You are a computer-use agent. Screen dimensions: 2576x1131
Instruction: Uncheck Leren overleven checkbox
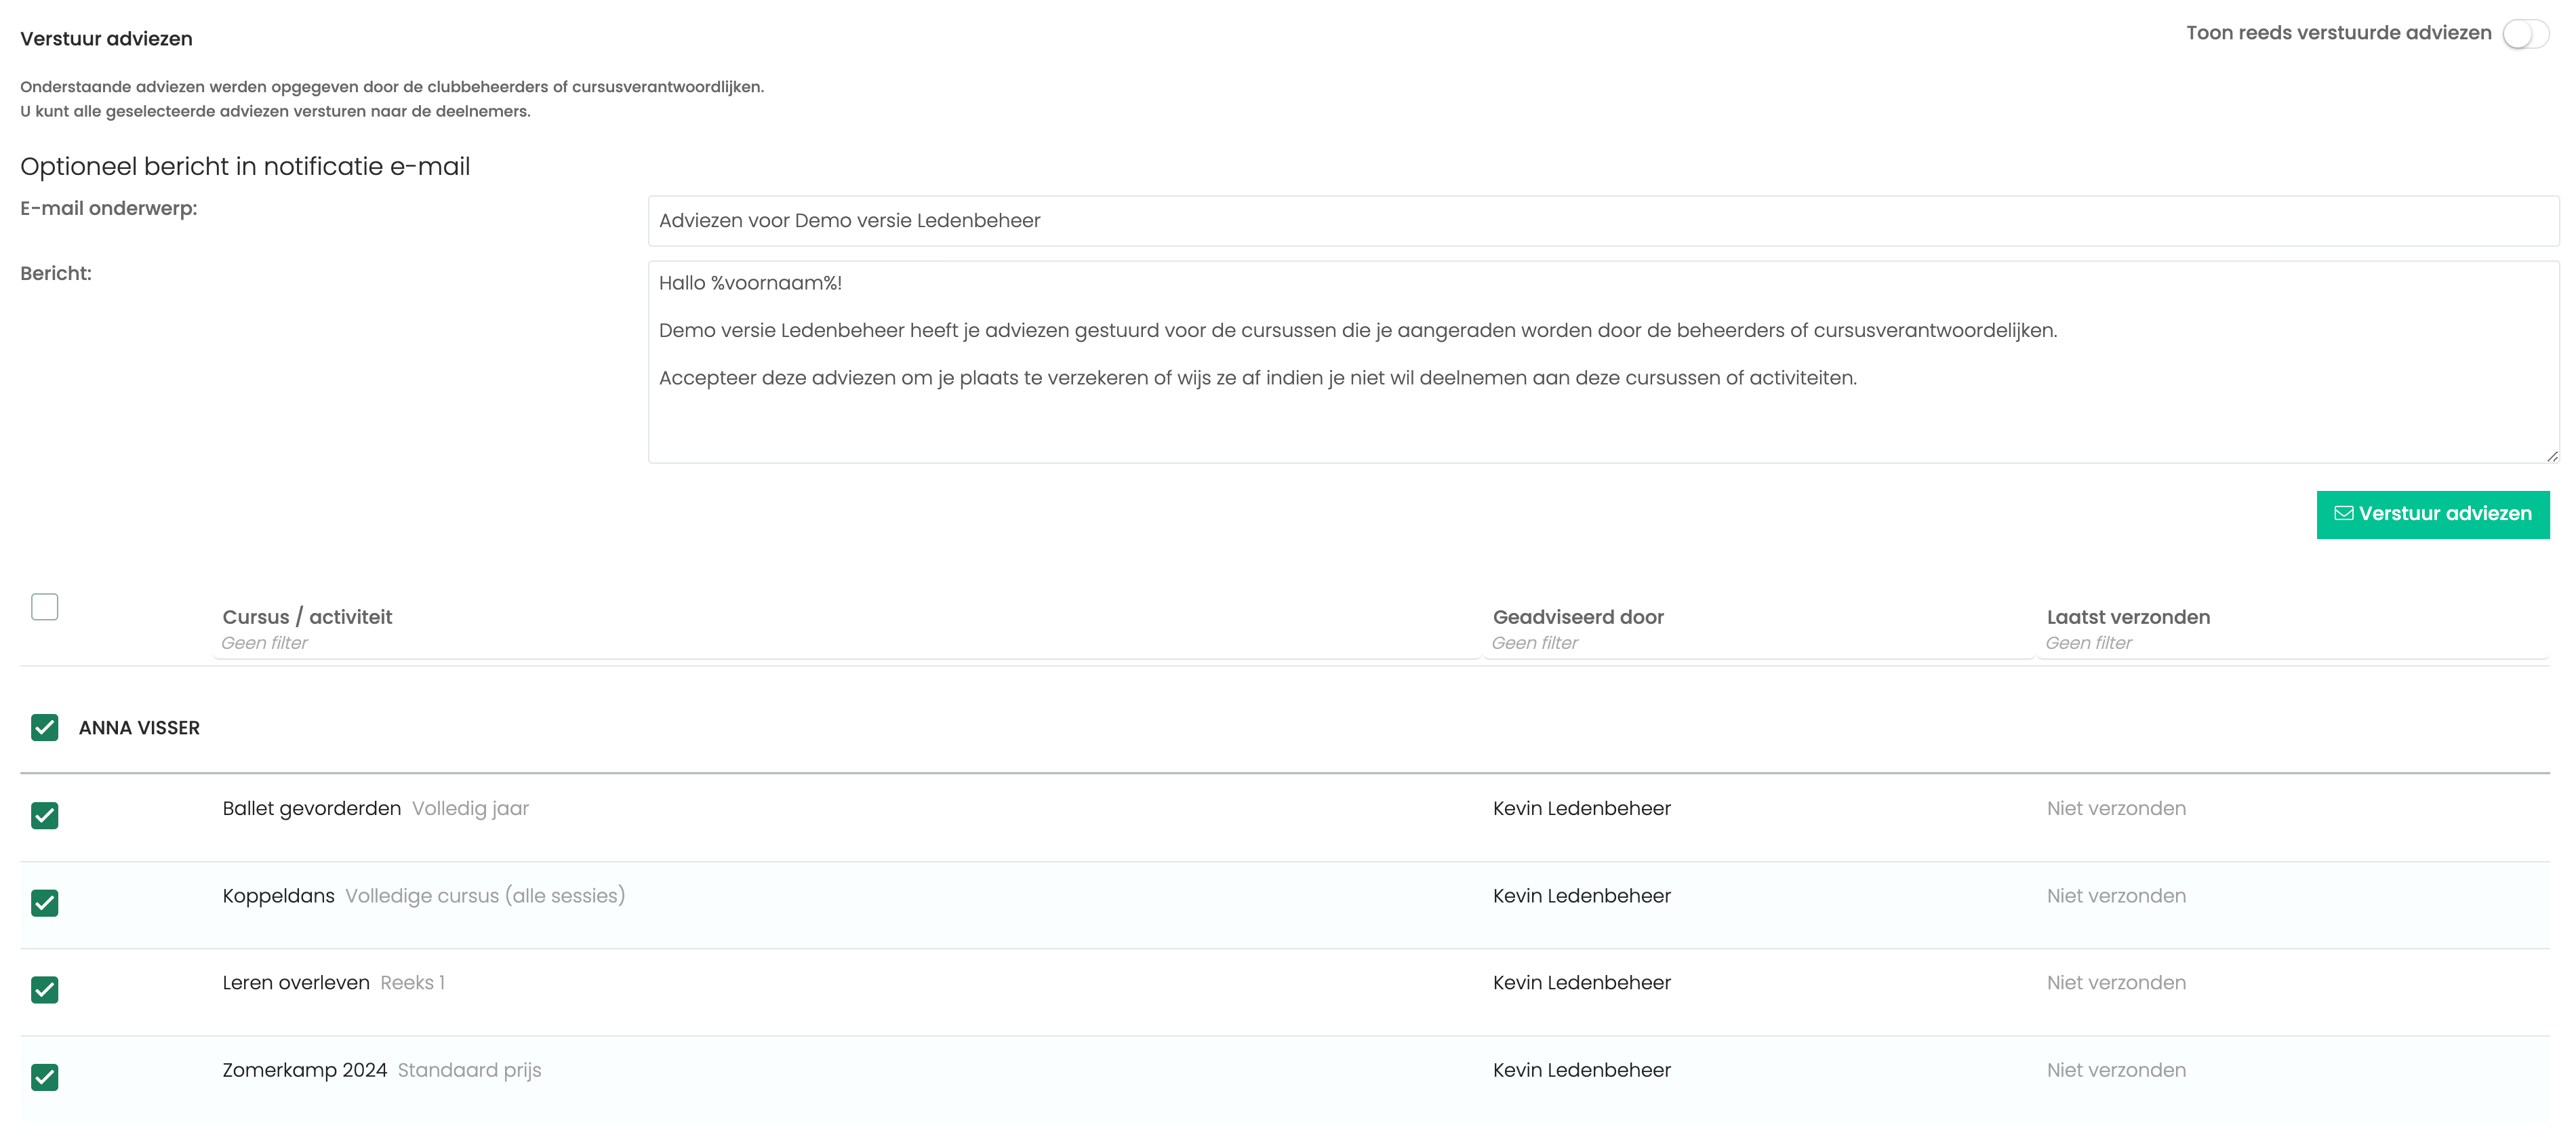(45, 990)
